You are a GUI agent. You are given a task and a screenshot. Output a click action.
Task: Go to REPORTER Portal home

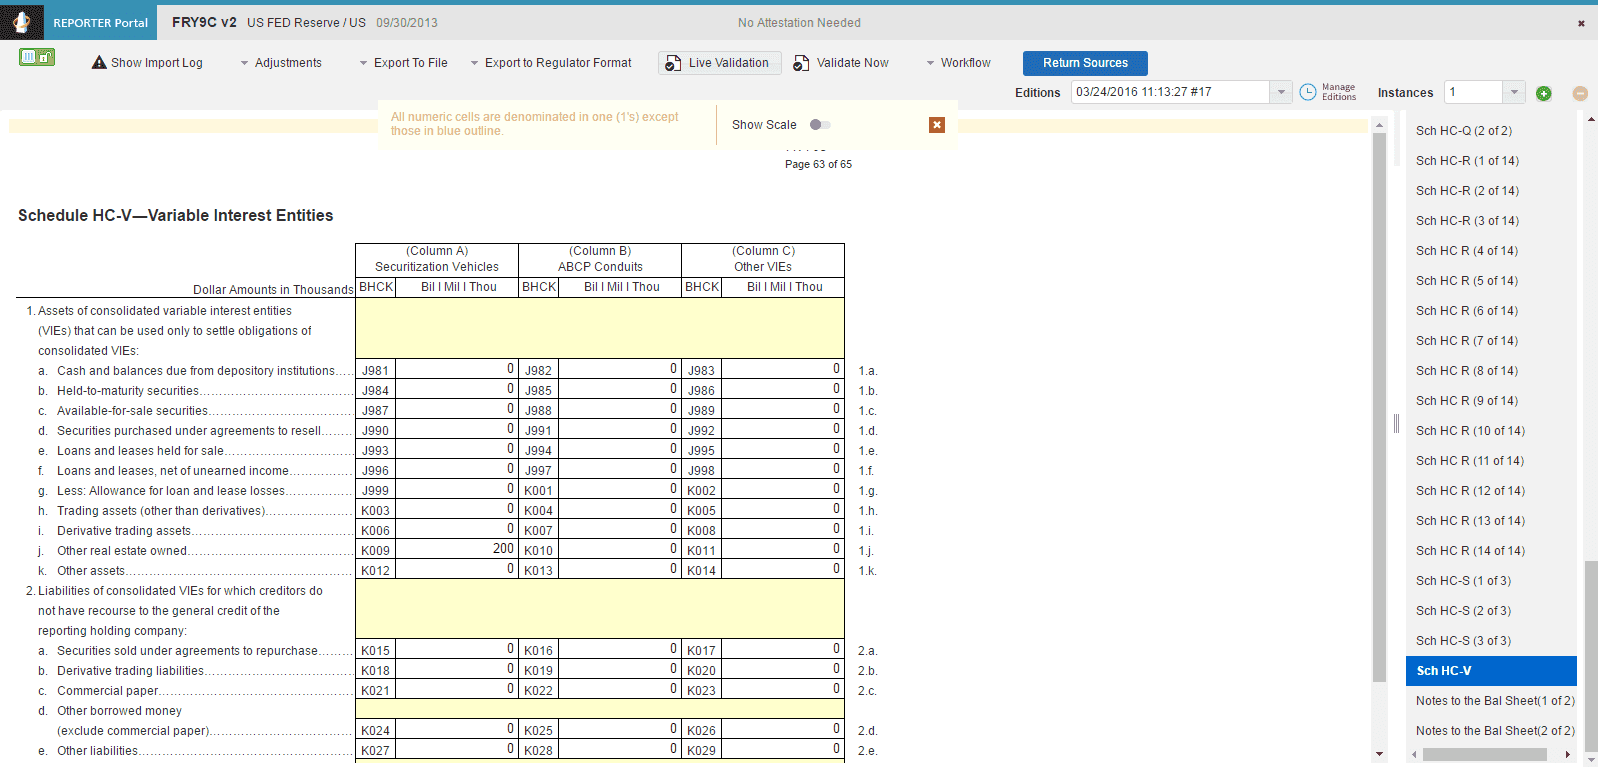(100, 22)
